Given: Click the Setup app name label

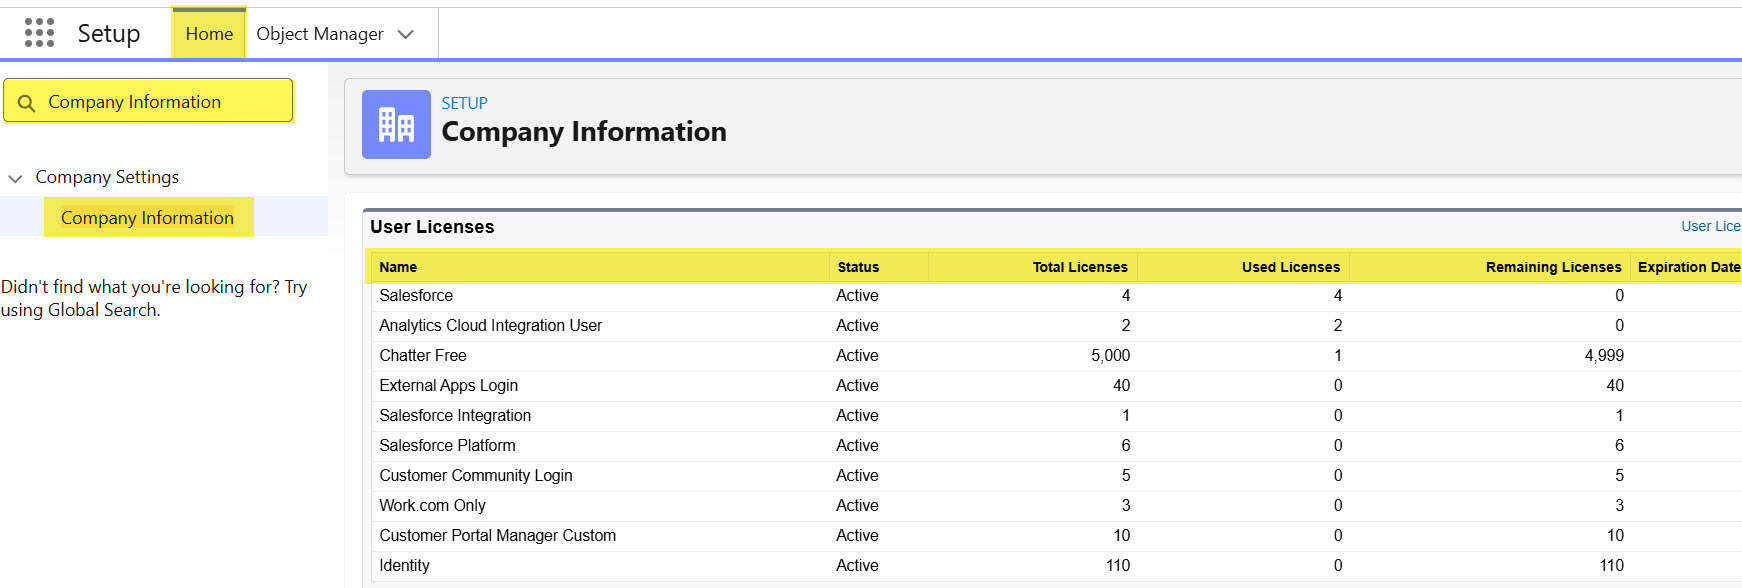Looking at the screenshot, I should [109, 33].
